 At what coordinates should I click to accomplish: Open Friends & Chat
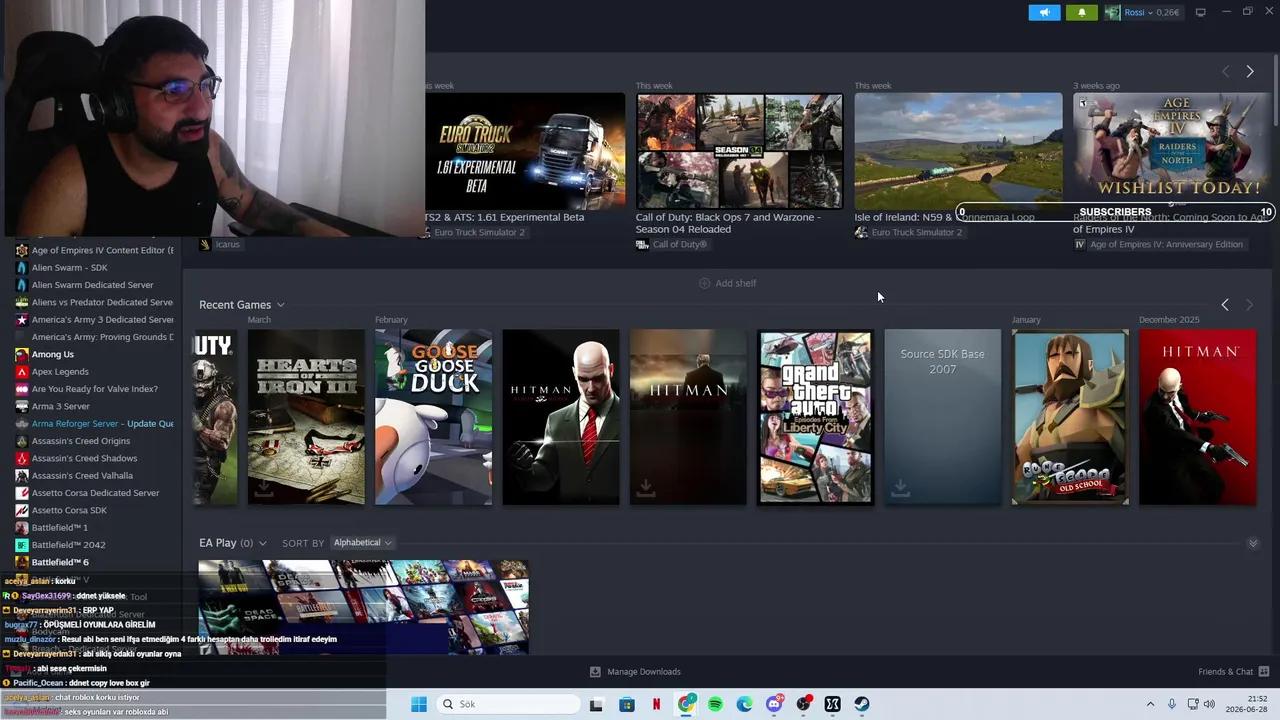coord(1234,672)
